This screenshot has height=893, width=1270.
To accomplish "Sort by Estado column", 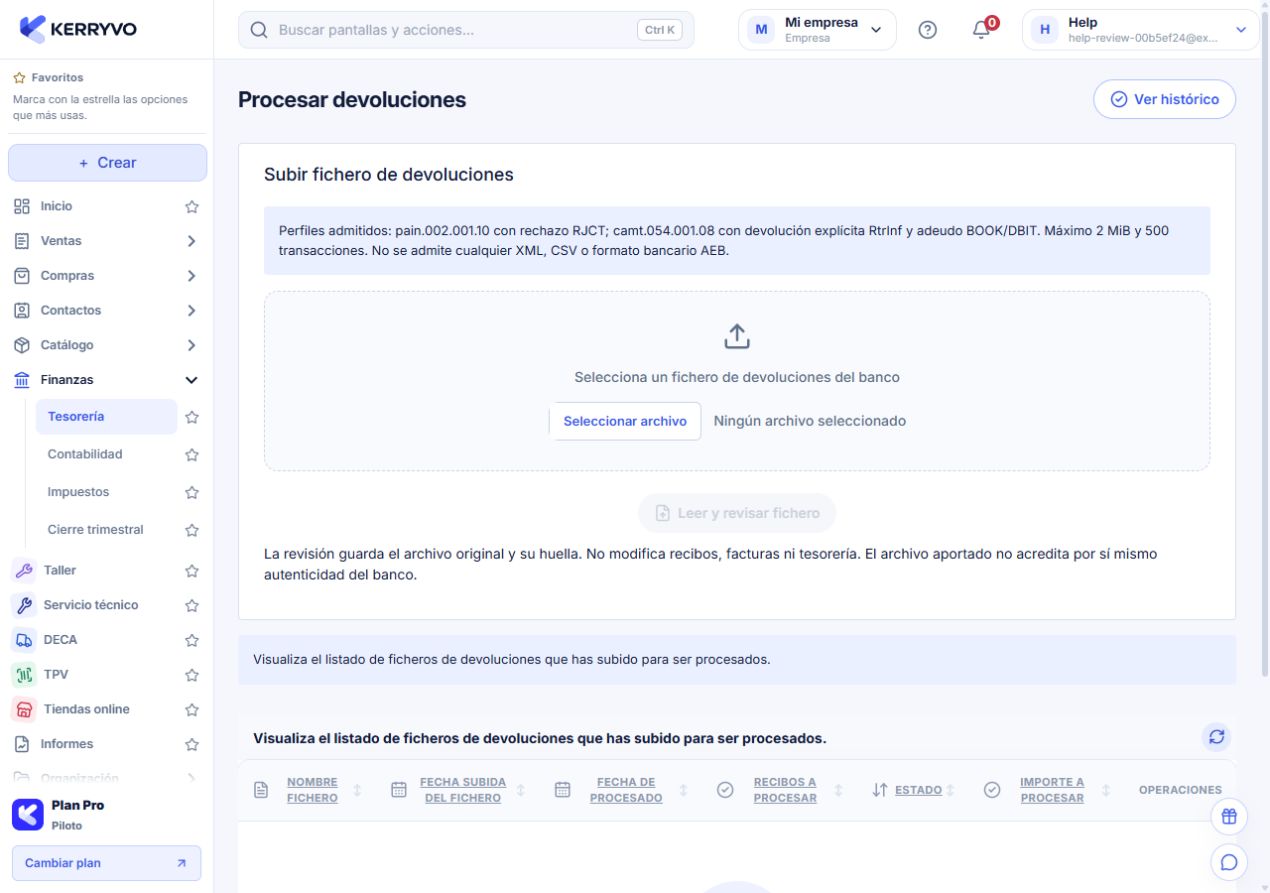I will [x=918, y=790].
